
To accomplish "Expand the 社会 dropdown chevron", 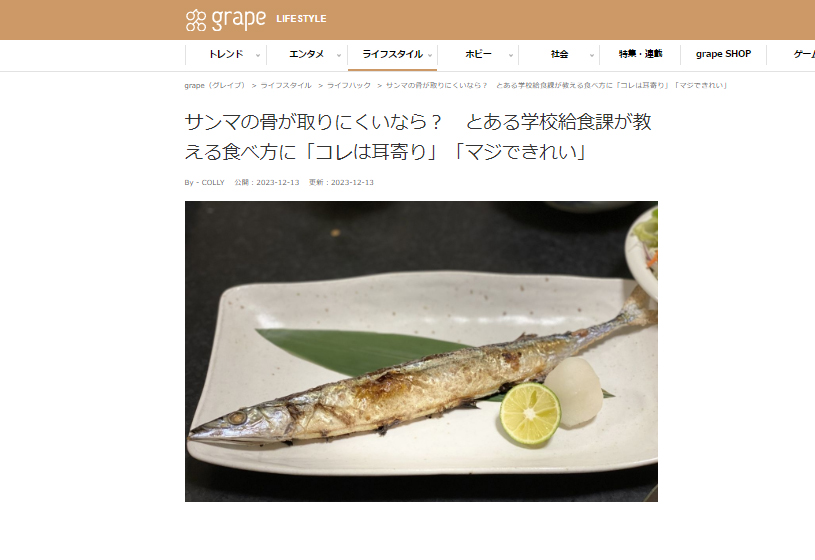I will point(591,55).
